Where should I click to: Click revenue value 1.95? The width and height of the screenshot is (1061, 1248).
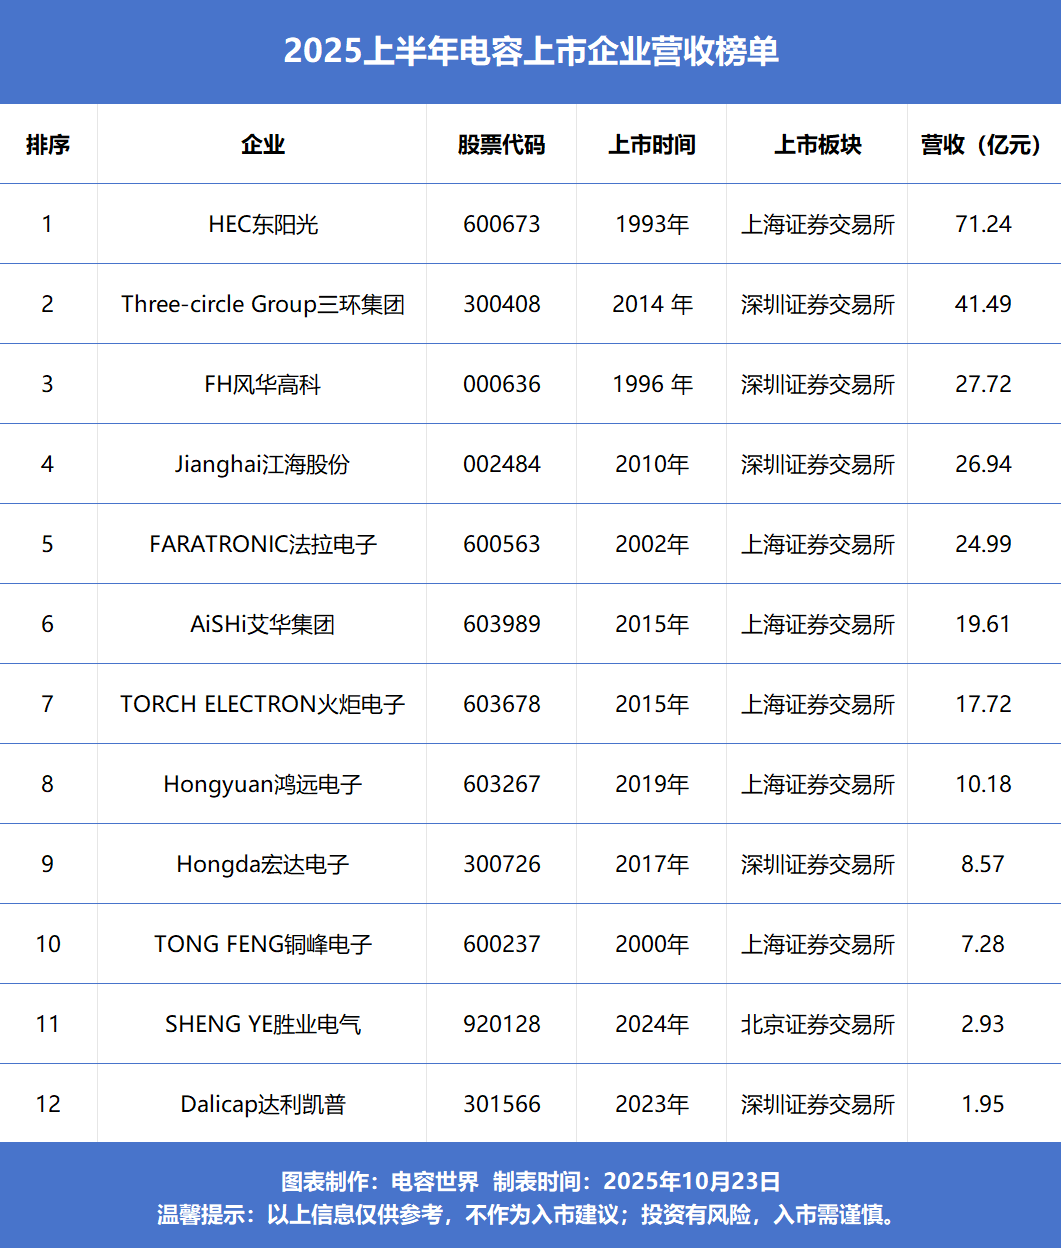(983, 1104)
